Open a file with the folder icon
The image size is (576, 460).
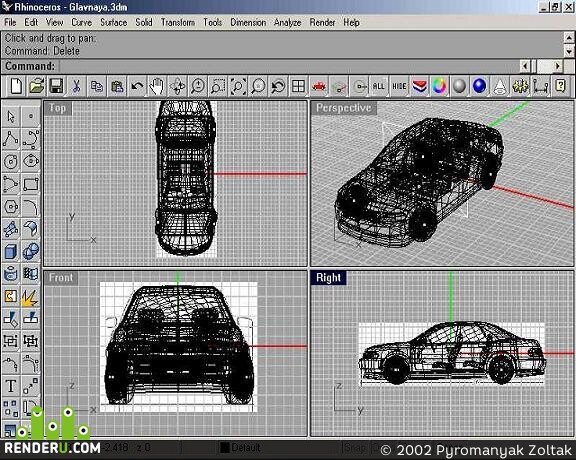36,86
